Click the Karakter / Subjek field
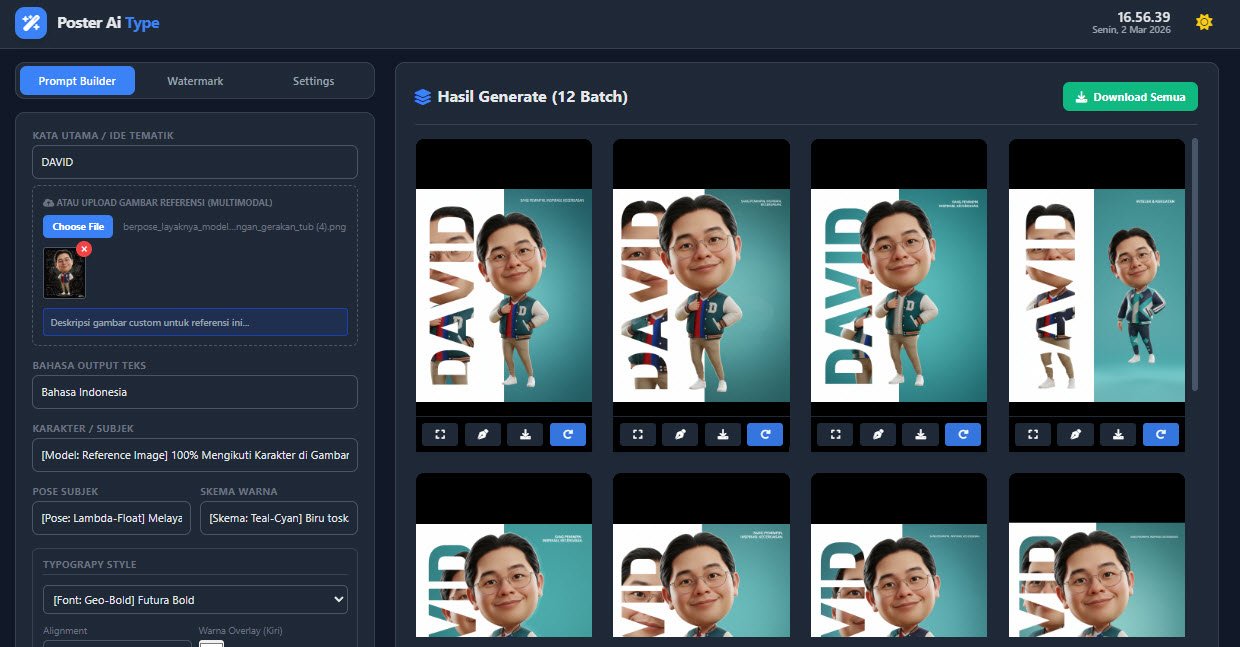Viewport: 1240px width, 647px height. [195, 456]
